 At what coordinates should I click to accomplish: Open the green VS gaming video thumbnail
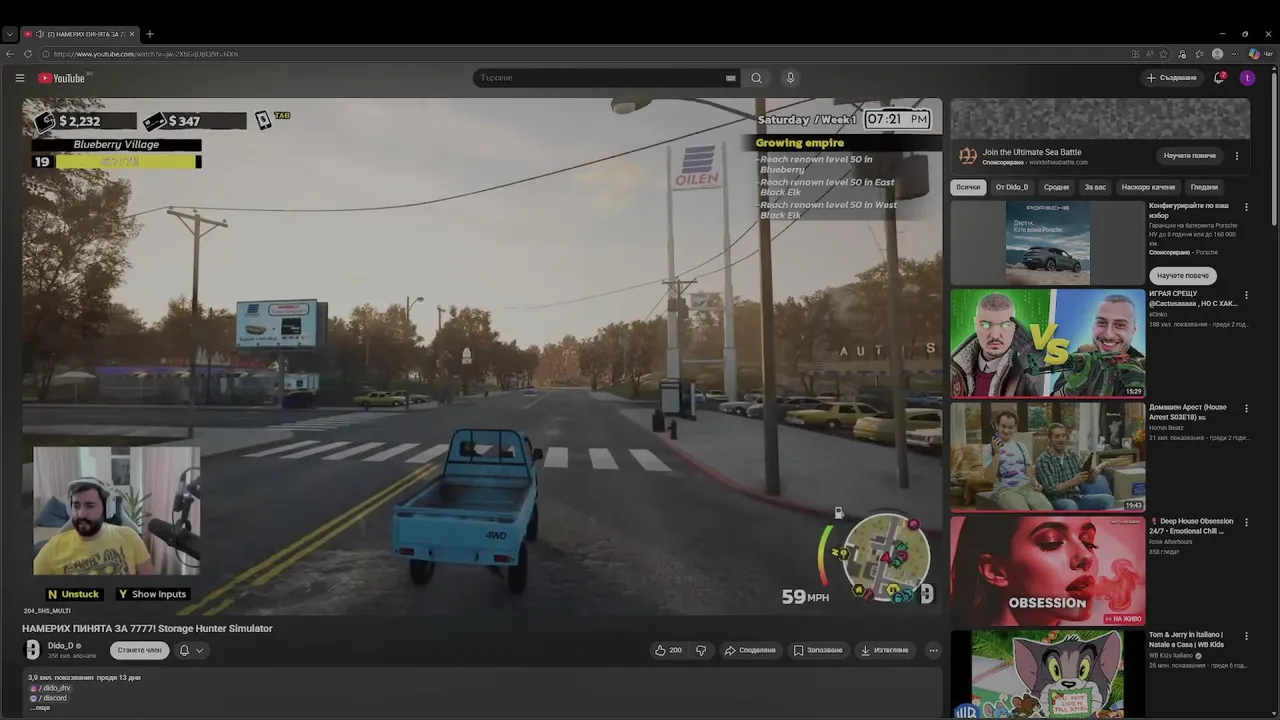tap(1047, 343)
